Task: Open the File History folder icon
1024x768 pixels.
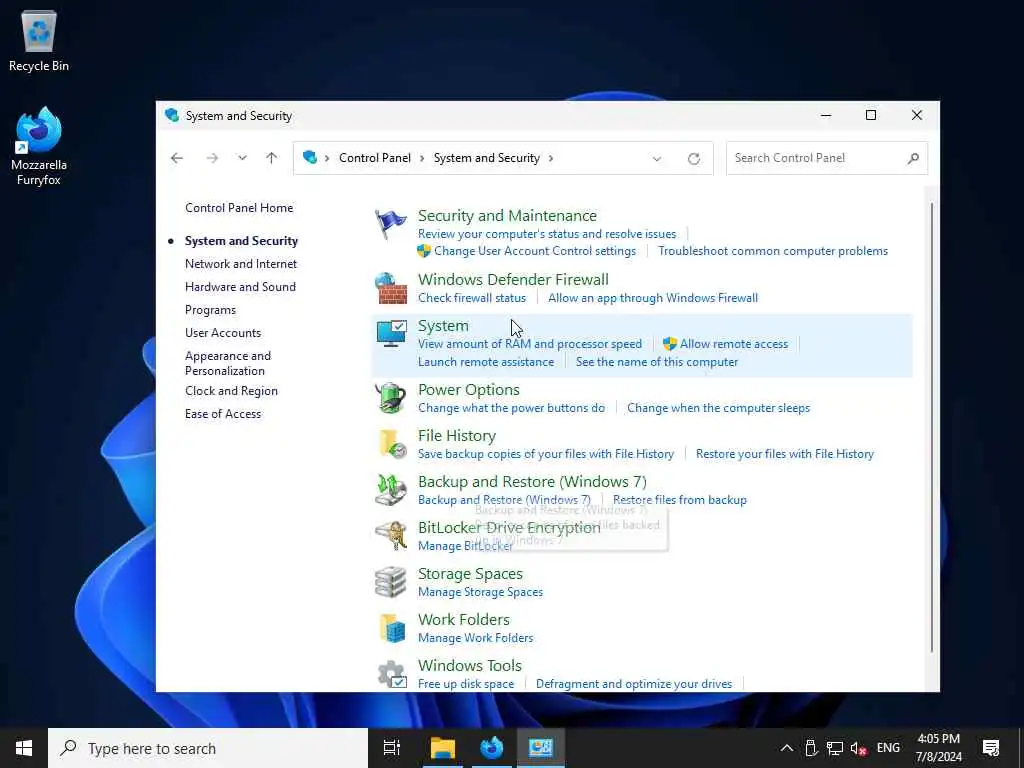Action: tap(392, 443)
